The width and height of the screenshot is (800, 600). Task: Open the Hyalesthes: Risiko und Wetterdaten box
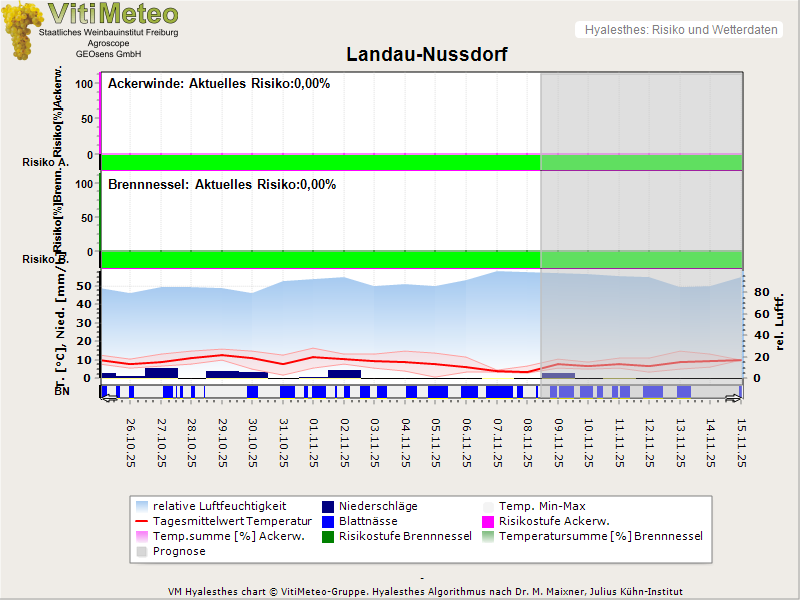pyautogui.click(x=679, y=30)
